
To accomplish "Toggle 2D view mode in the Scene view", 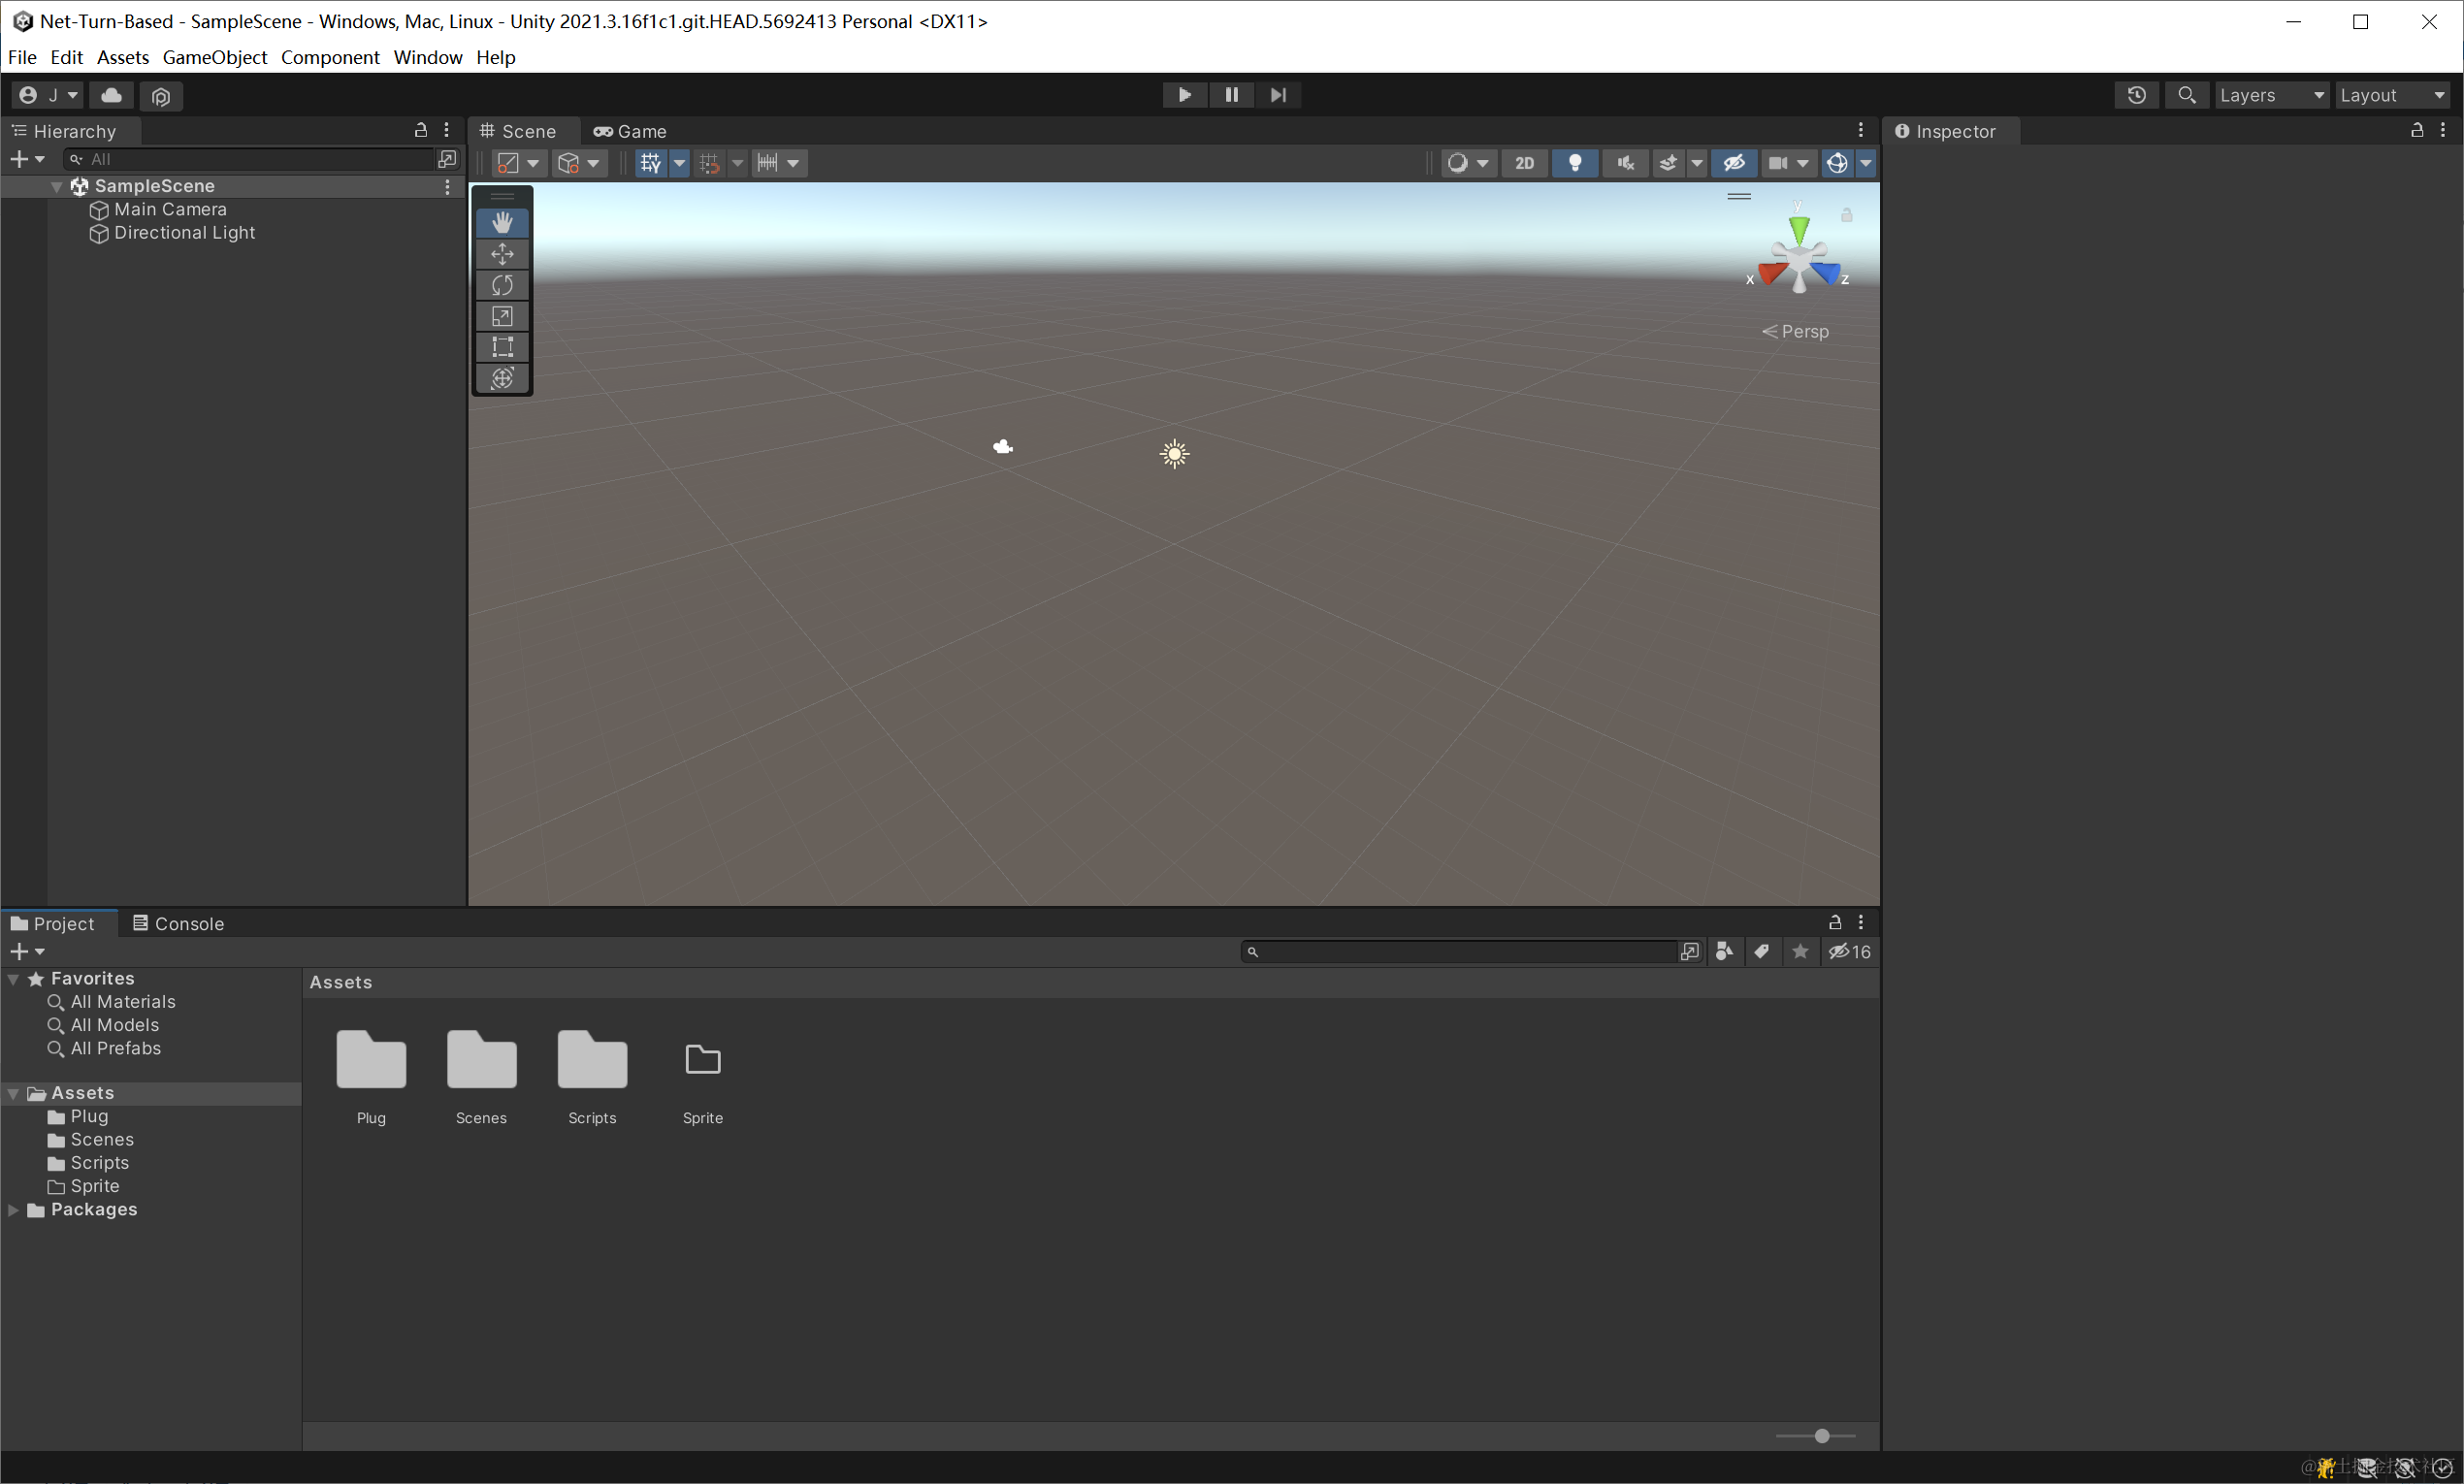I will tap(1524, 162).
